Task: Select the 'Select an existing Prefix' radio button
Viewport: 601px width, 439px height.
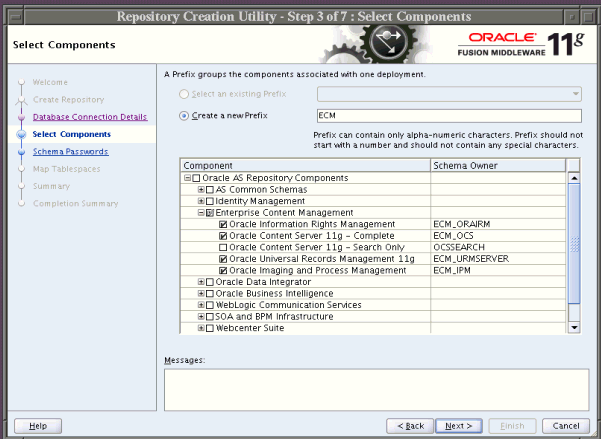Action: (184, 94)
